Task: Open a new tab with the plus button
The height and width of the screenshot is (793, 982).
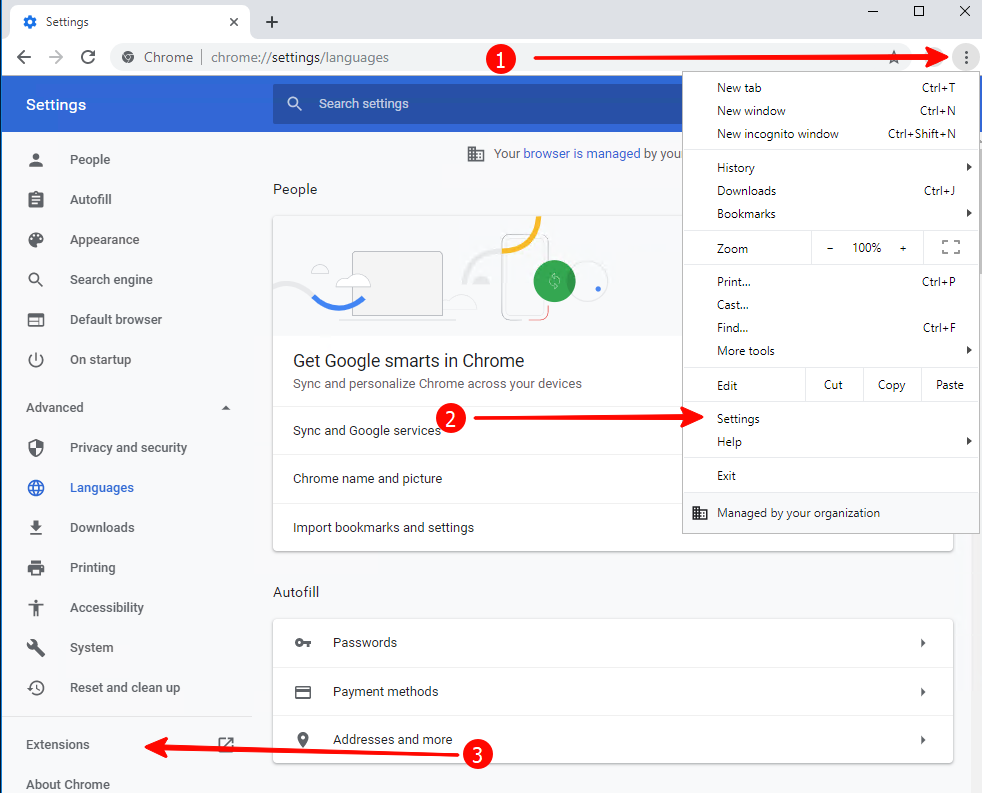Action: [x=271, y=22]
